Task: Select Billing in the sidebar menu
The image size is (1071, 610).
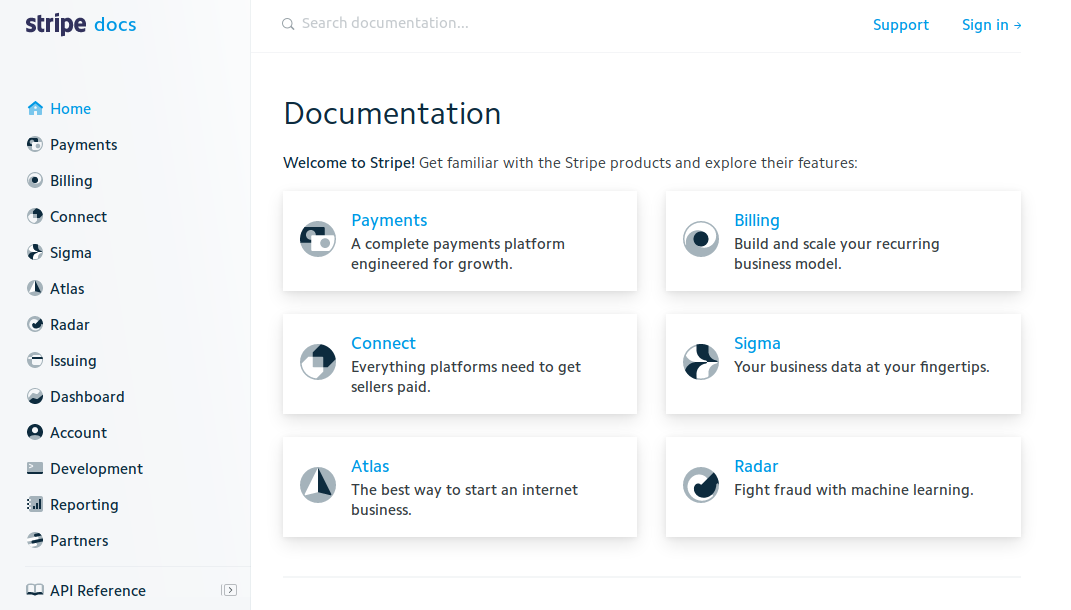Action: [x=71, y=181]
